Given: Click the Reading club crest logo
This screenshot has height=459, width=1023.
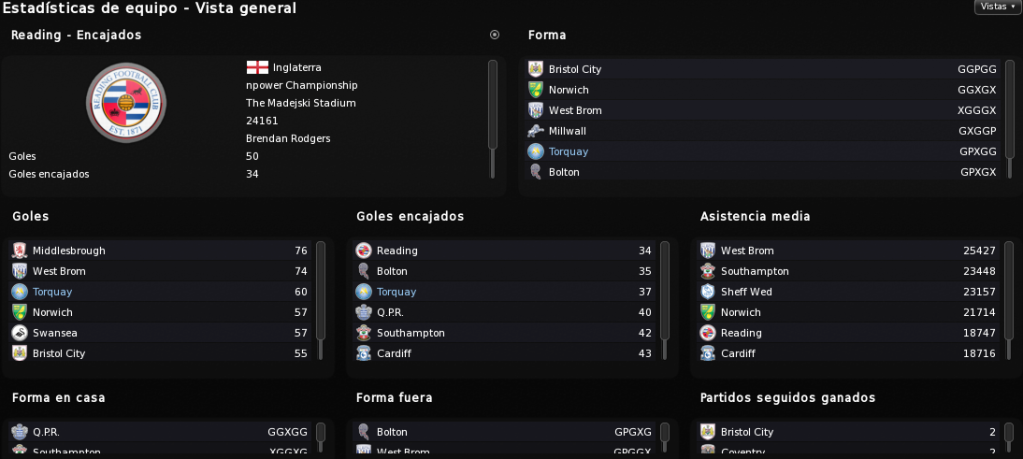Looking at the screenshot, I should click(x=127, y=102).
